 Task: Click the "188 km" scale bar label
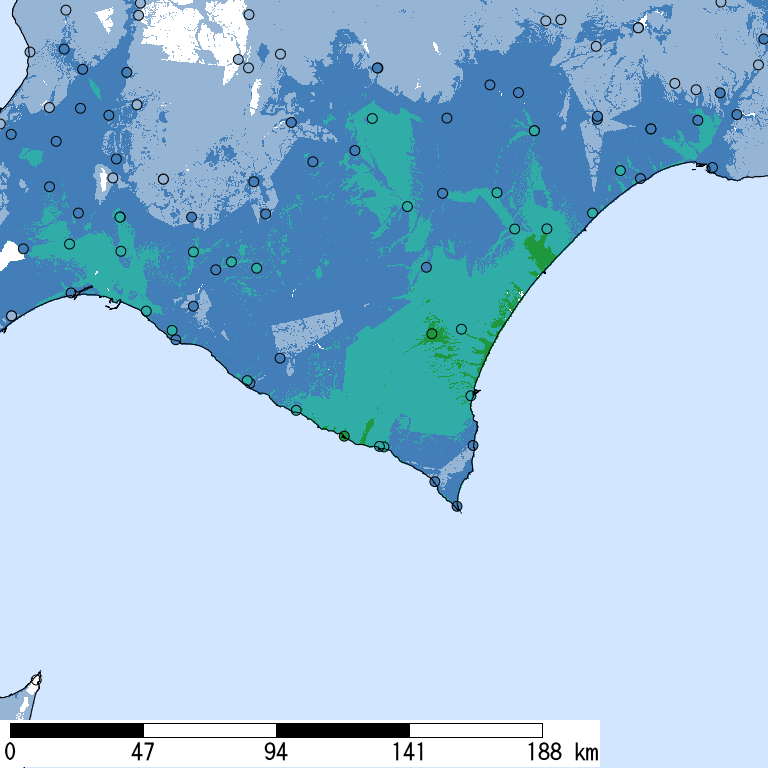562,752
